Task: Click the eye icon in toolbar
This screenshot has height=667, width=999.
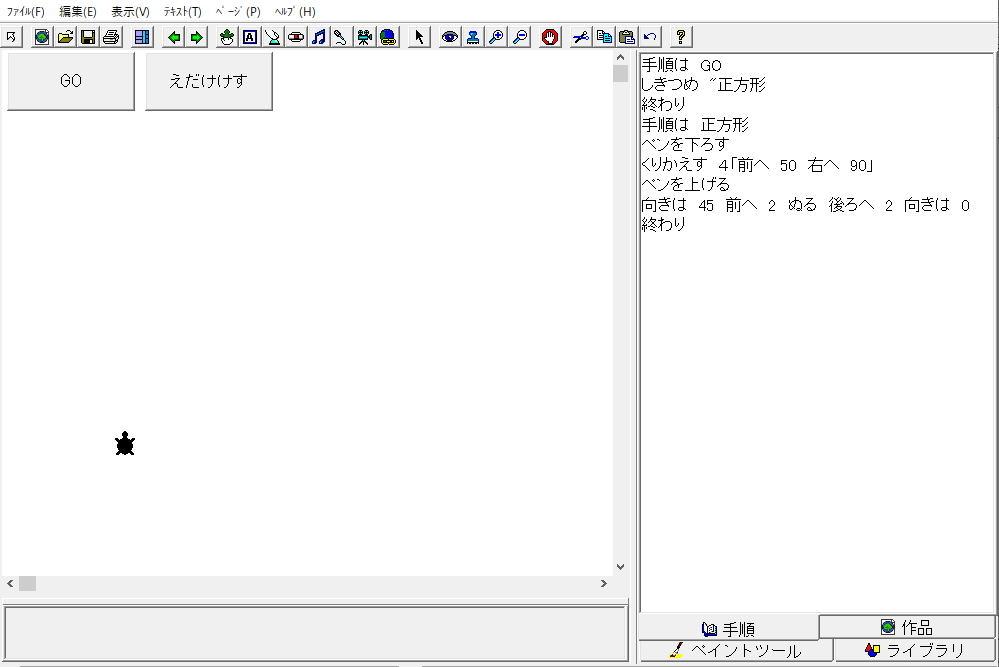Action: click(450, 37)
